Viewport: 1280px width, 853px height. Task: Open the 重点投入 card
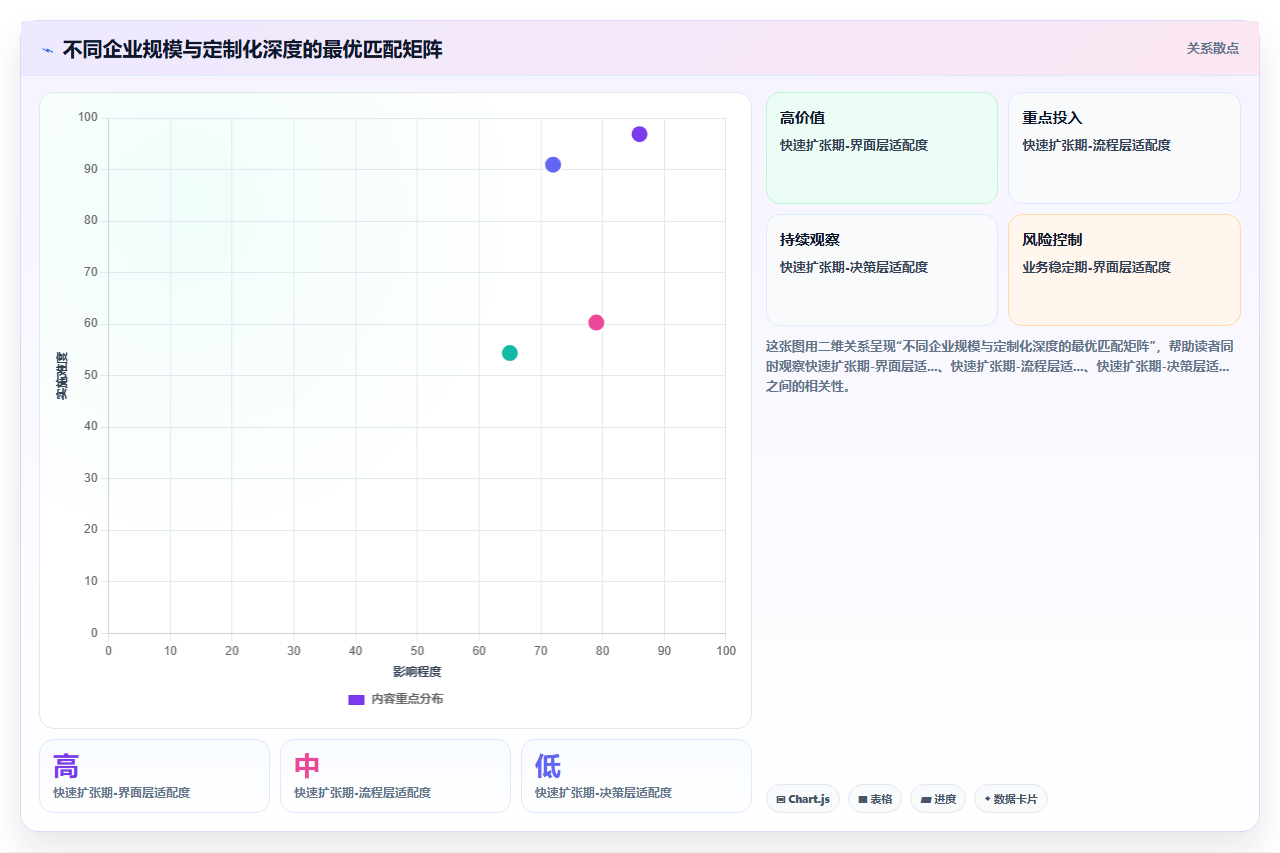tap(1124, 148)
